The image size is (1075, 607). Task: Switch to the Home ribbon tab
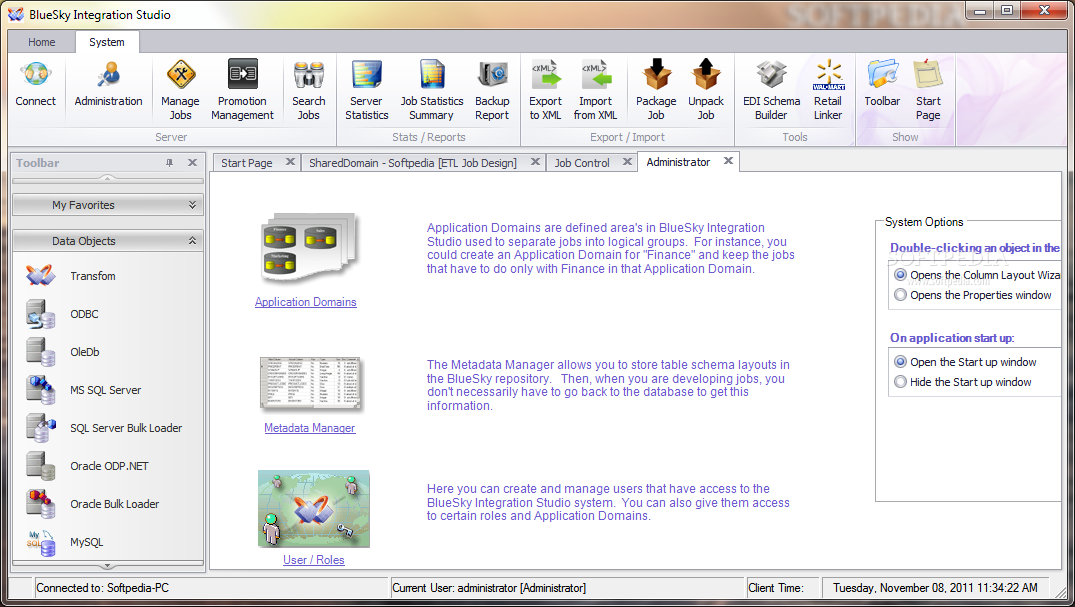point(42,42)
